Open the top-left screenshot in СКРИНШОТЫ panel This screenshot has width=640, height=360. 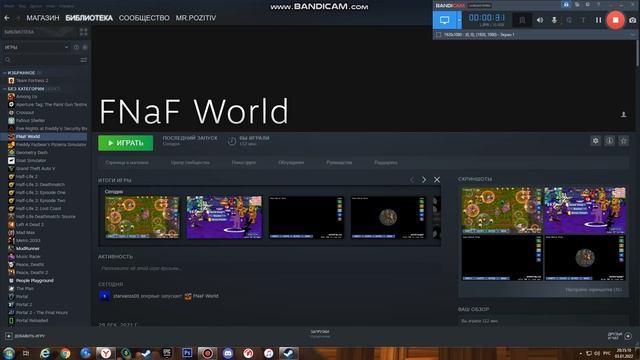(502, 210)
